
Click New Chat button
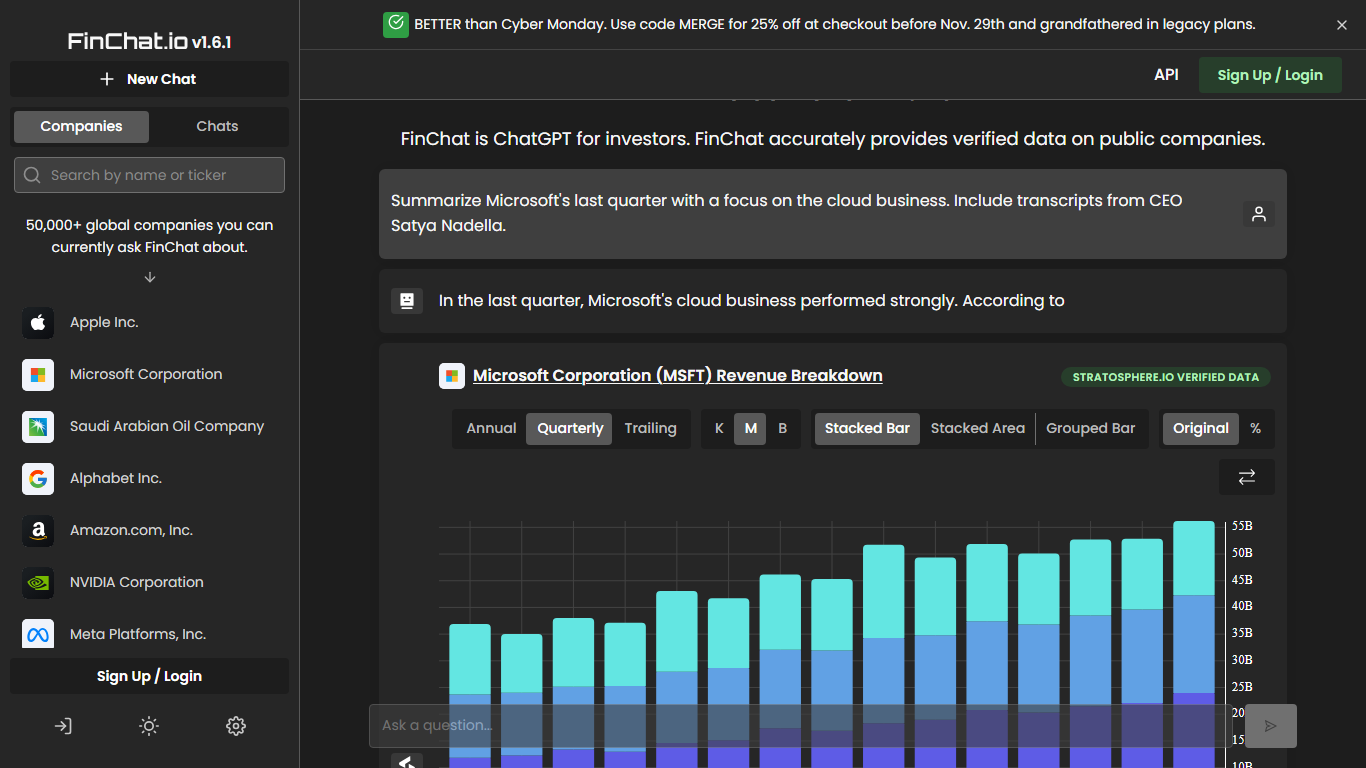149,79
